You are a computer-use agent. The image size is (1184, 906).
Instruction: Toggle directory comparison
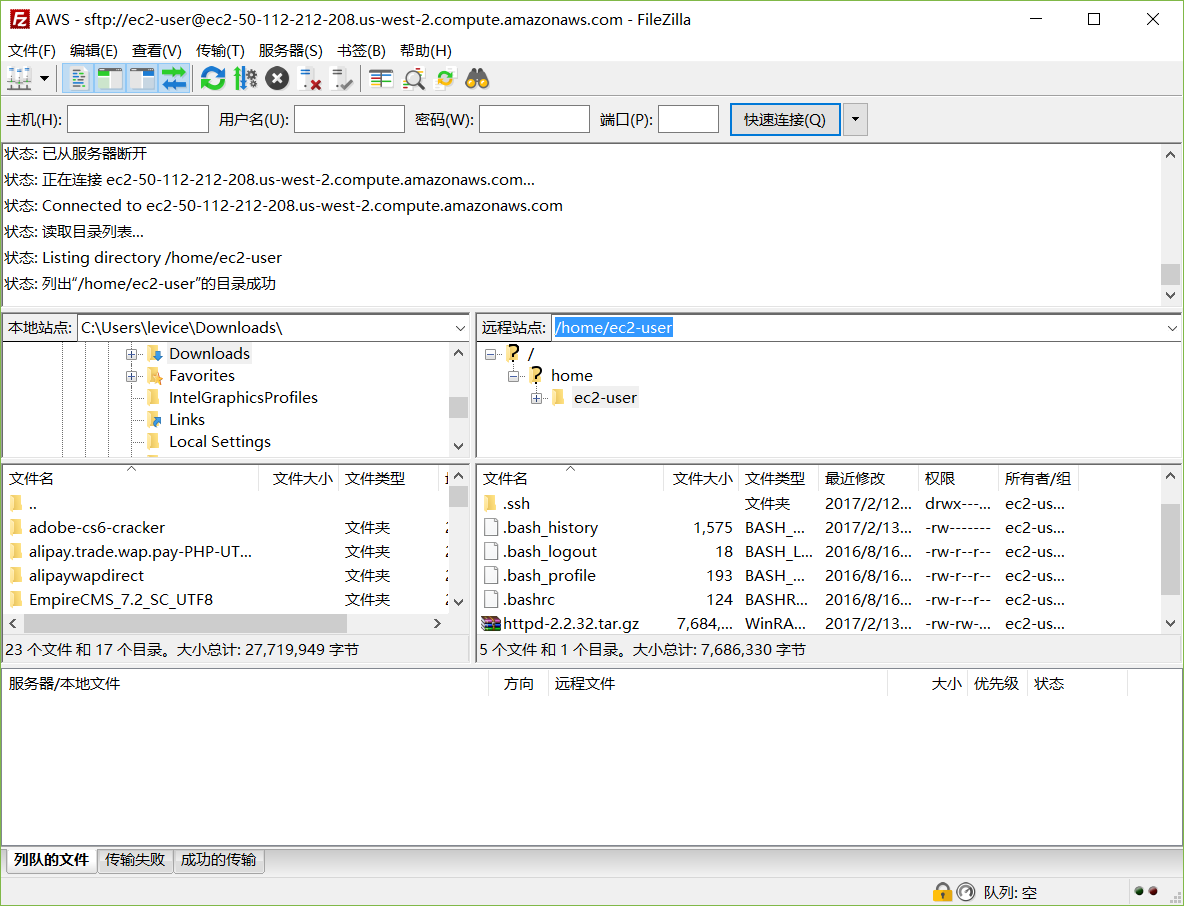(414, 79)
